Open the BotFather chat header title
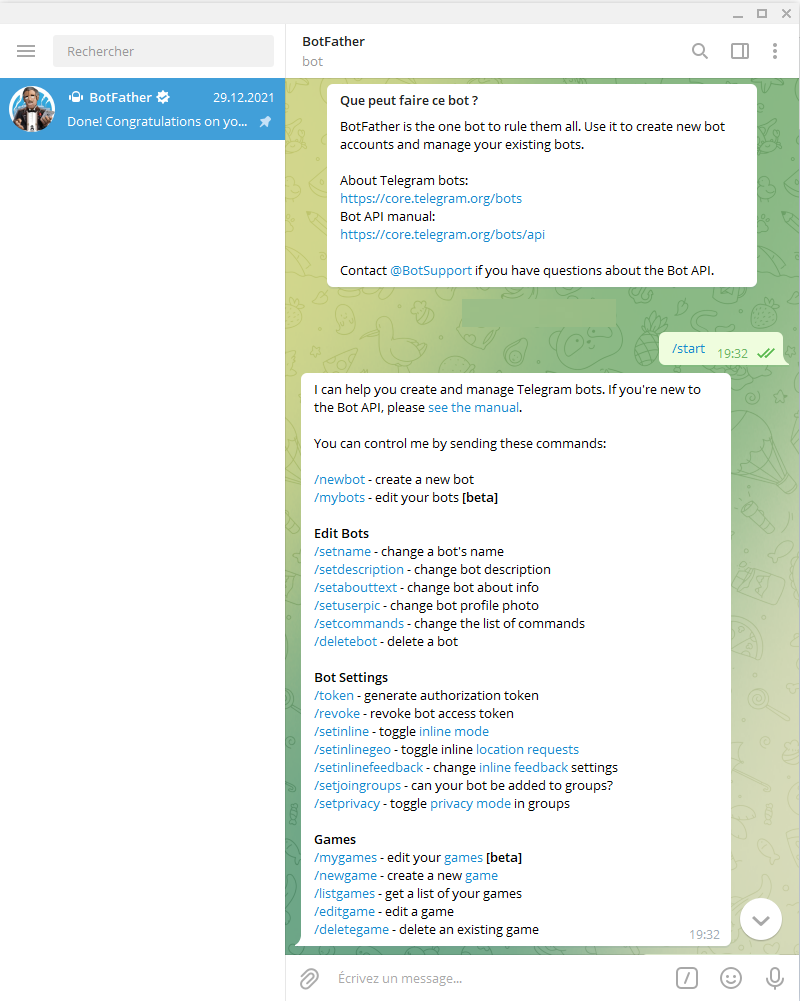Viewport: 800px width, 1001px height. tap(333, 42)
